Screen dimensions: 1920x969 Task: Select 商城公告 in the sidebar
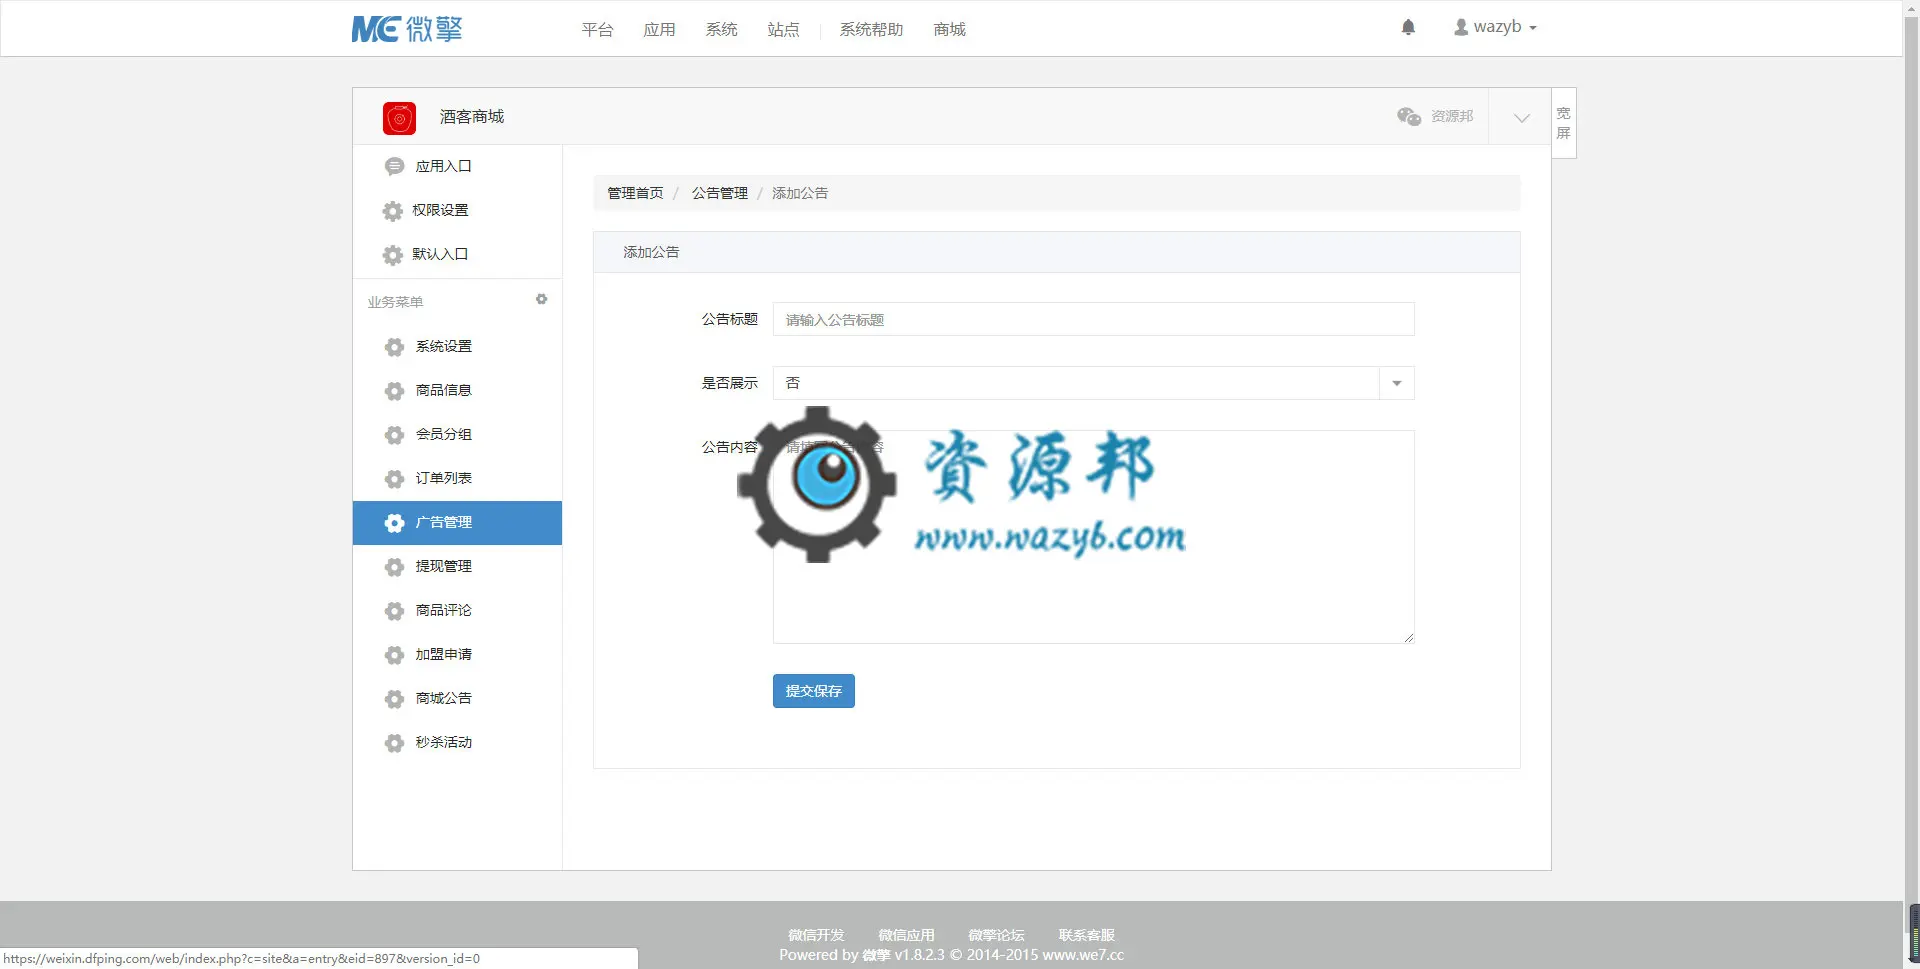pyautogui.click(x=457, y=698)
